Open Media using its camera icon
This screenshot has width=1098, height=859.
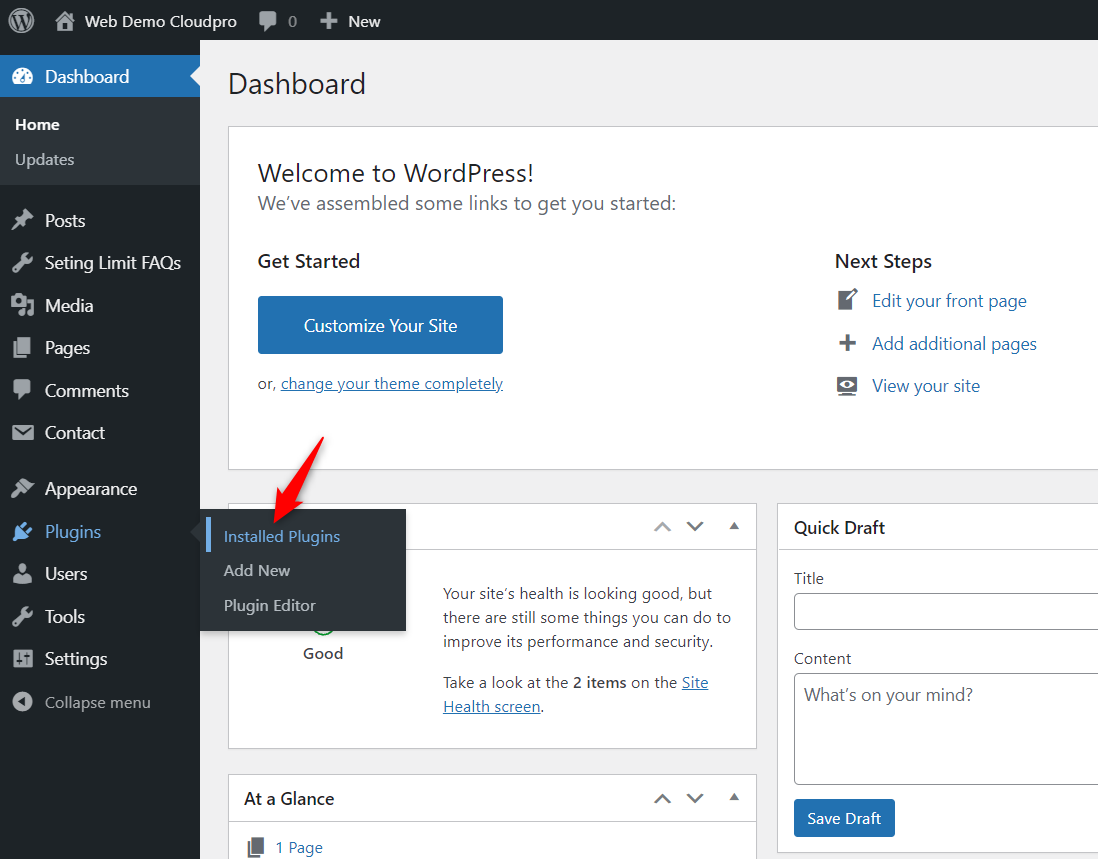click(x=22, y=305)
